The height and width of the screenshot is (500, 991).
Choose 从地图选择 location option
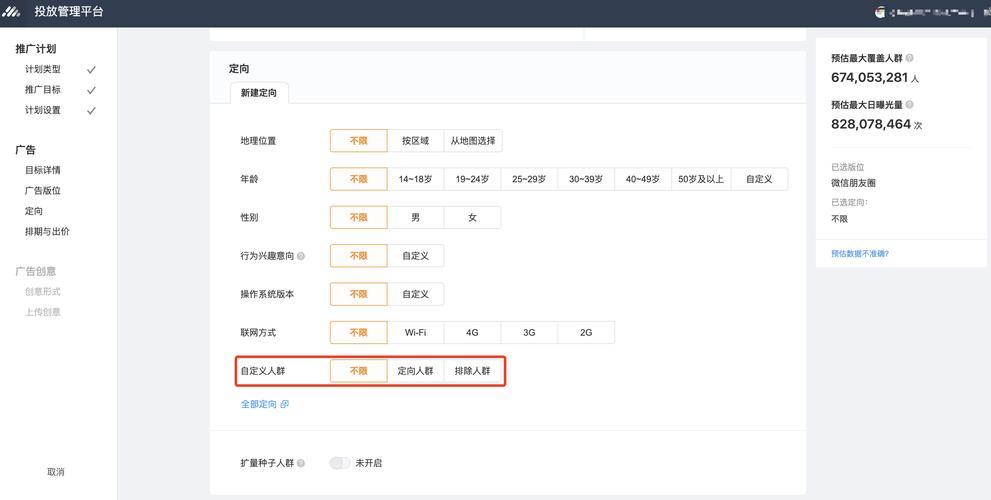[473, 141]
